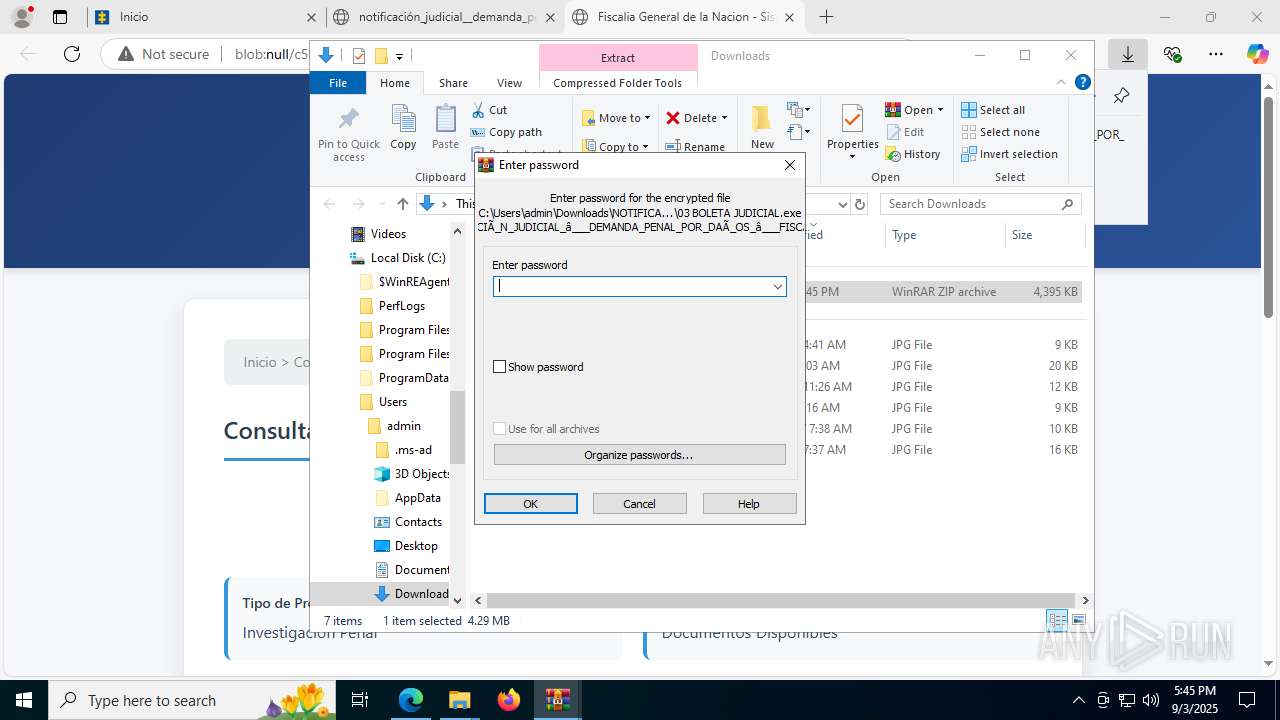Open the Quick Access toolbar customize arrow
1280x720 pixels.
pyautogui.click(x=399, y=56)
